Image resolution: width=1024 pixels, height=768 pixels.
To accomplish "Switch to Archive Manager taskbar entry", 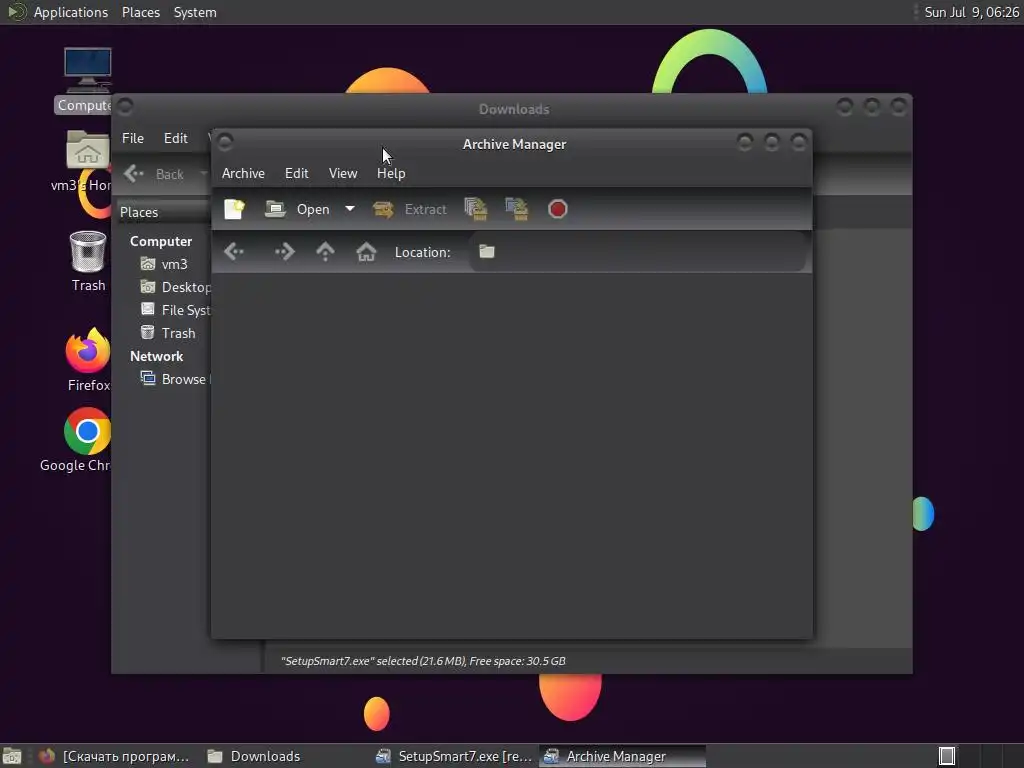I will point(622,756).
